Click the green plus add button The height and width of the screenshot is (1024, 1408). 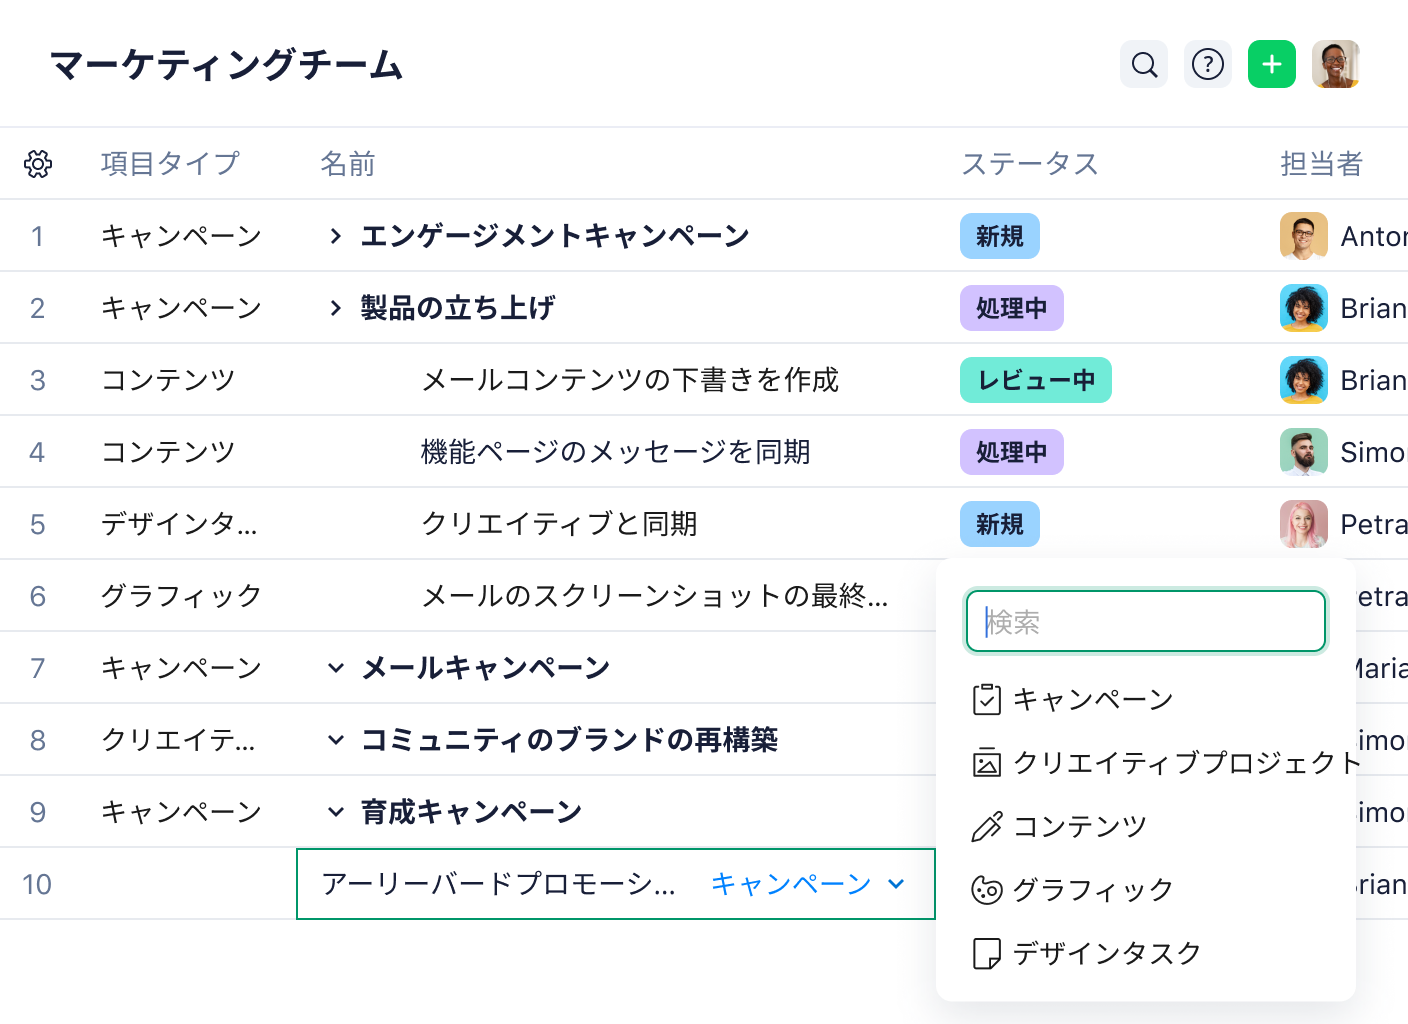(1272, 65)
